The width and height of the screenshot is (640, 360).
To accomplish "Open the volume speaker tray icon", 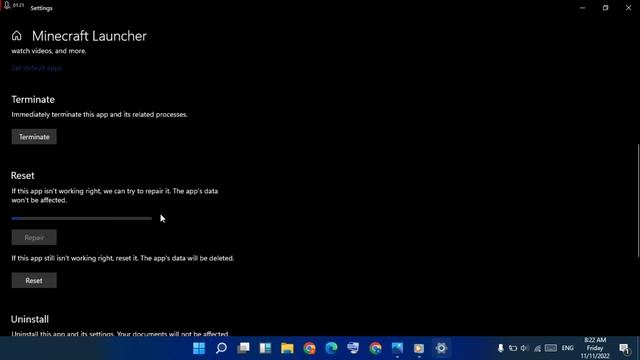I will 525,348.
